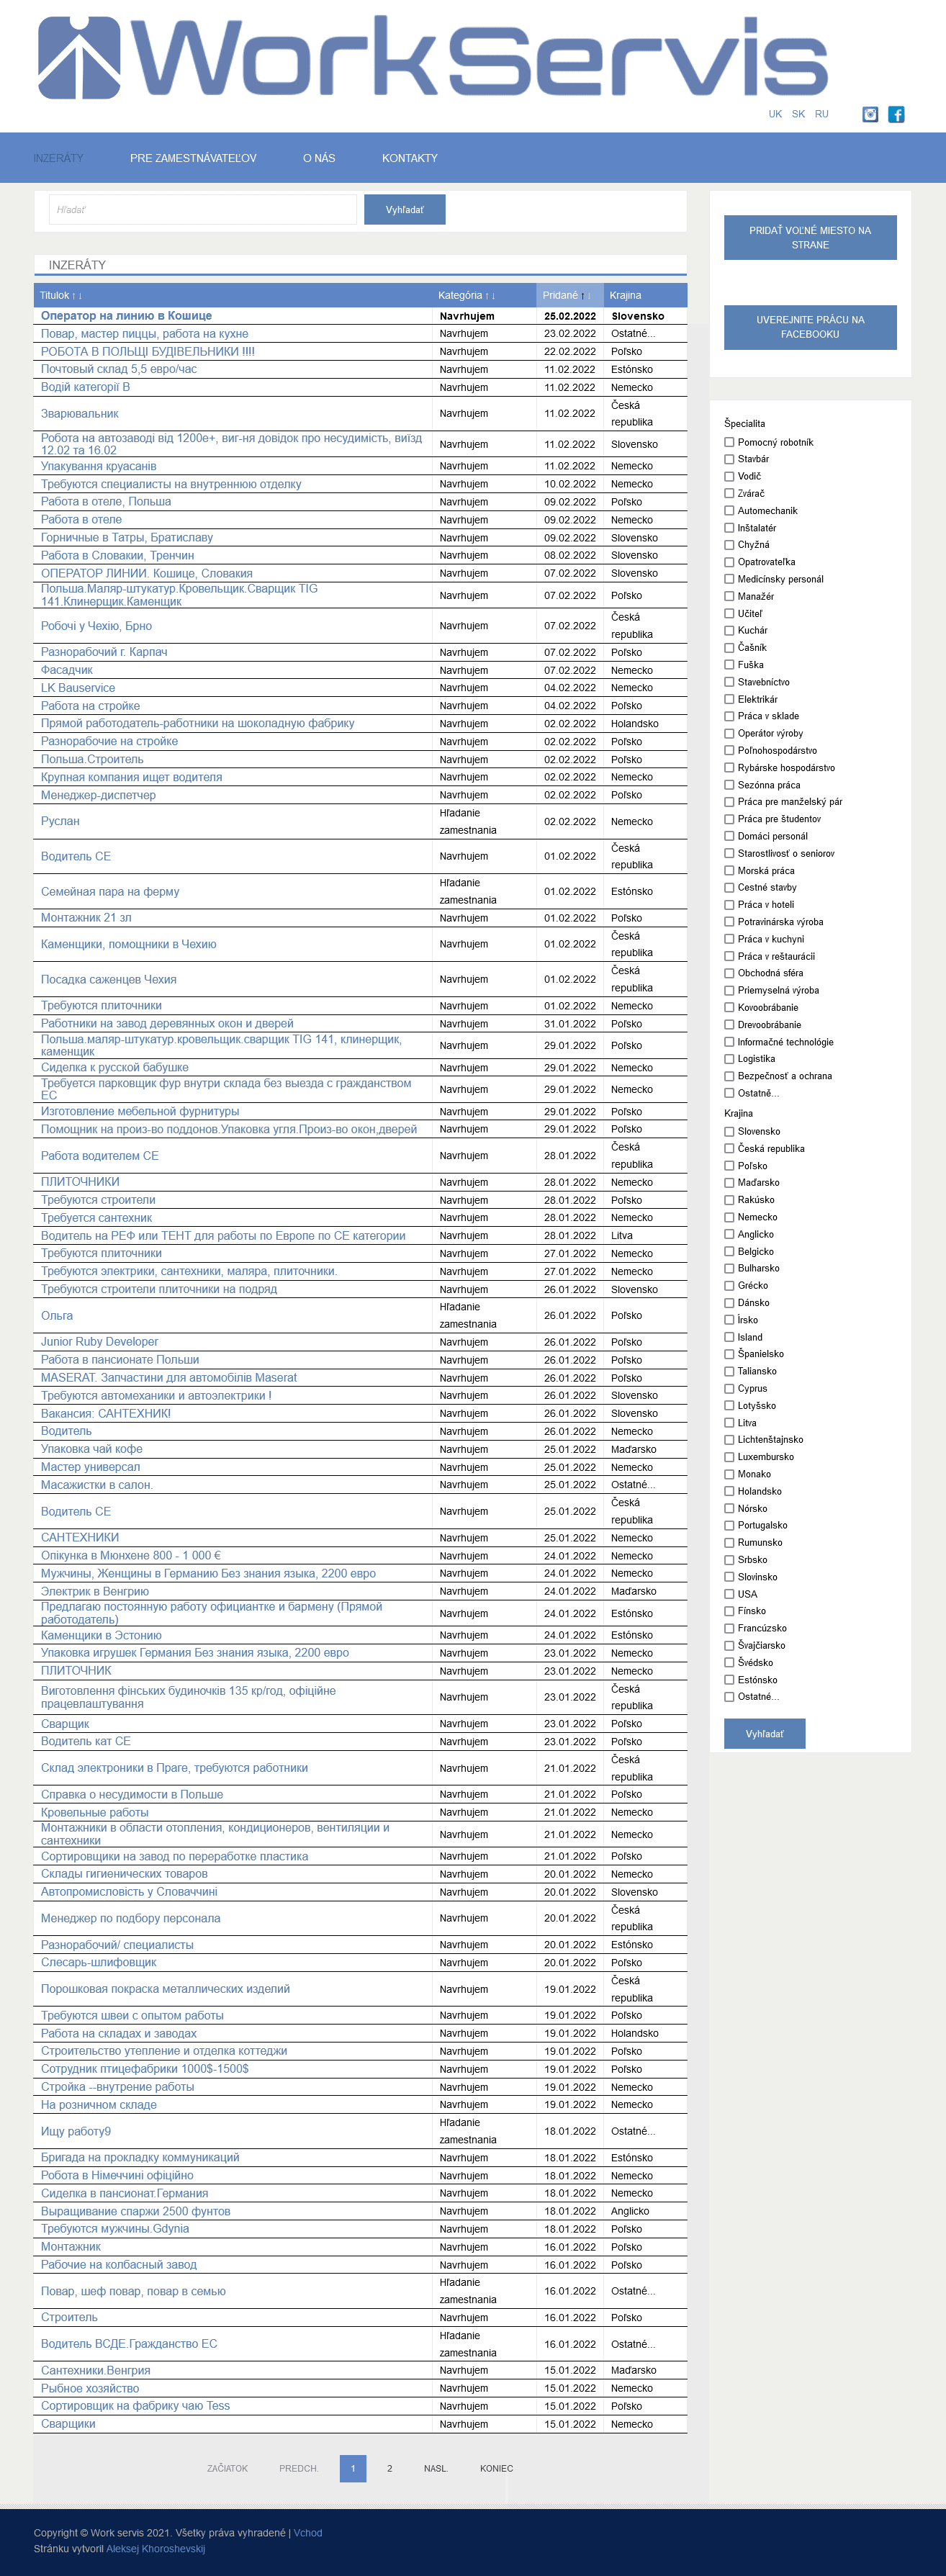Open the Instagram icon link
Image resolution: width=946 pixels, height=2576 pixels.
pos(870,114)
